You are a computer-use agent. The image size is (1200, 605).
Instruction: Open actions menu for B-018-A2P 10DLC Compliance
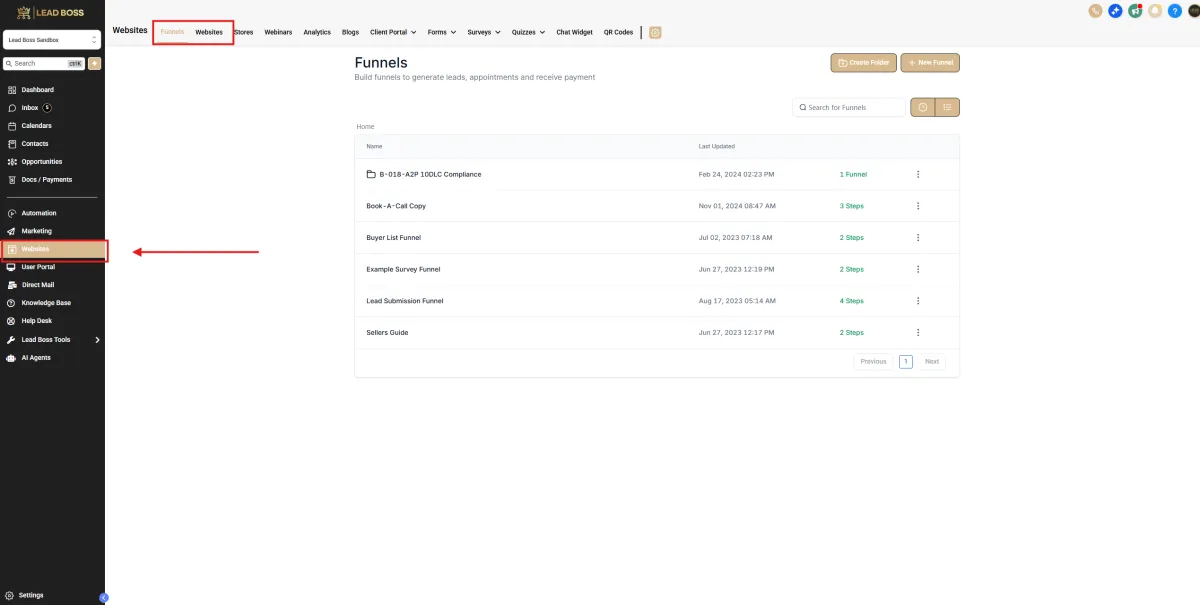[918, 174]
